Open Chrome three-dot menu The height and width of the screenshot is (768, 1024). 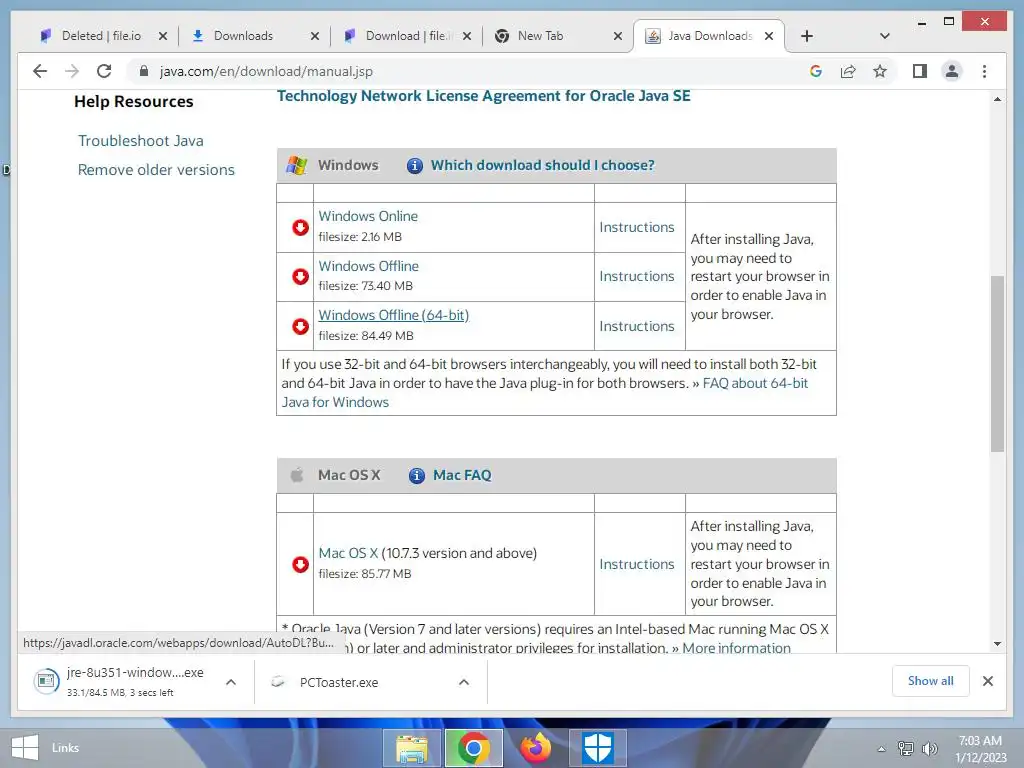point(984,71)
